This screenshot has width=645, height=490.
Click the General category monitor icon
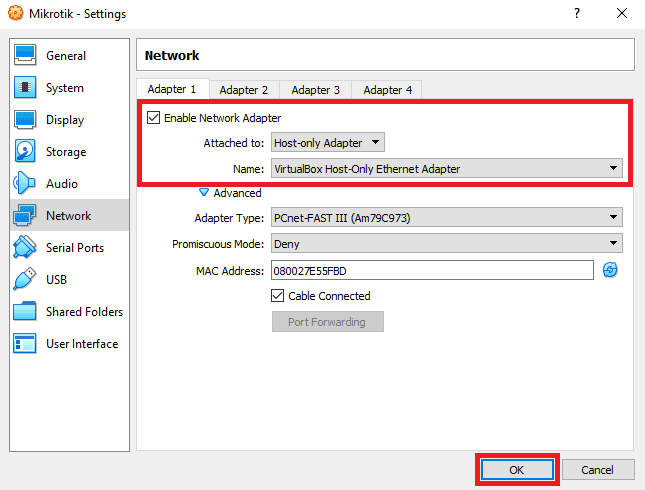(25, 55)
